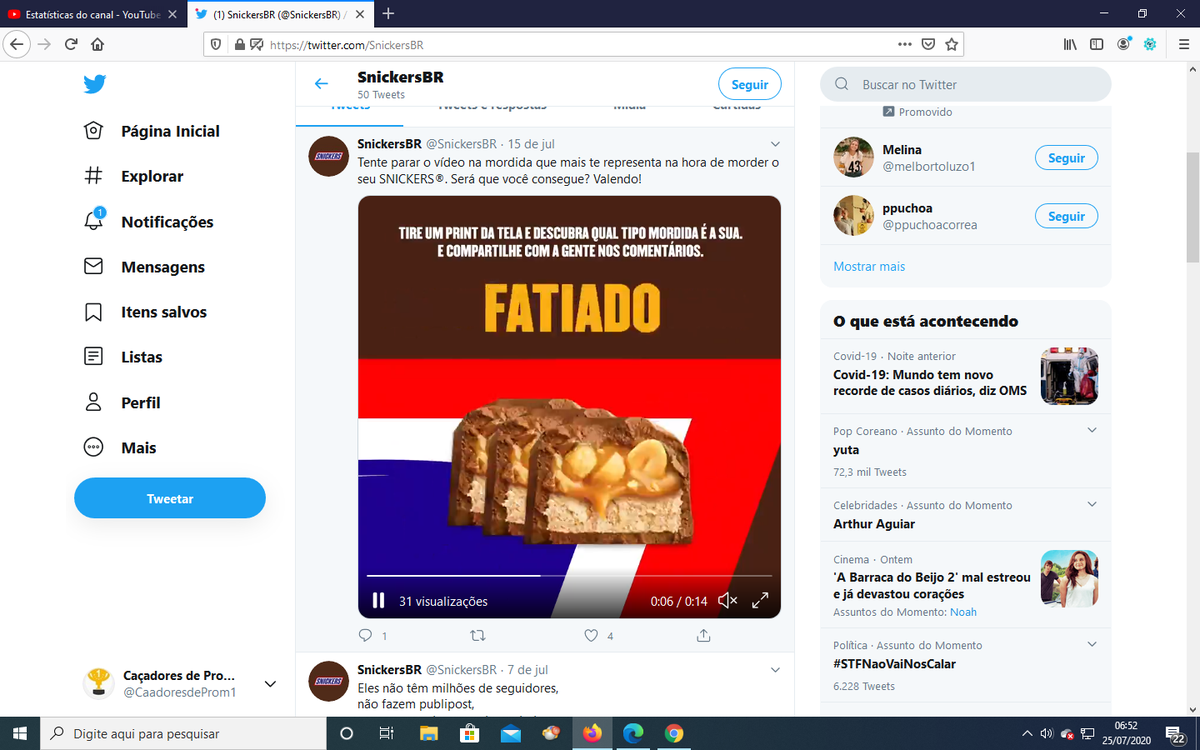Viewport: 1200px width, 750px height.
Task: Open the Caçadores de Prom account switcher
Action: point(180,684)
